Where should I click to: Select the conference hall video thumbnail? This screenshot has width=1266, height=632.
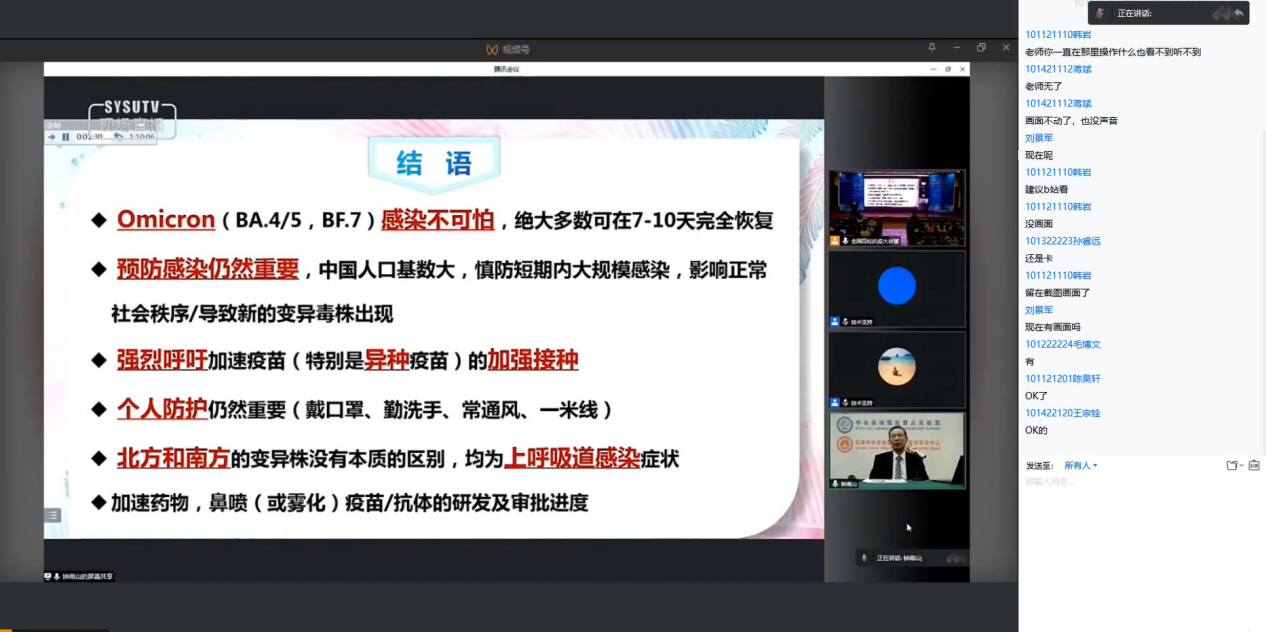[896, 207]
